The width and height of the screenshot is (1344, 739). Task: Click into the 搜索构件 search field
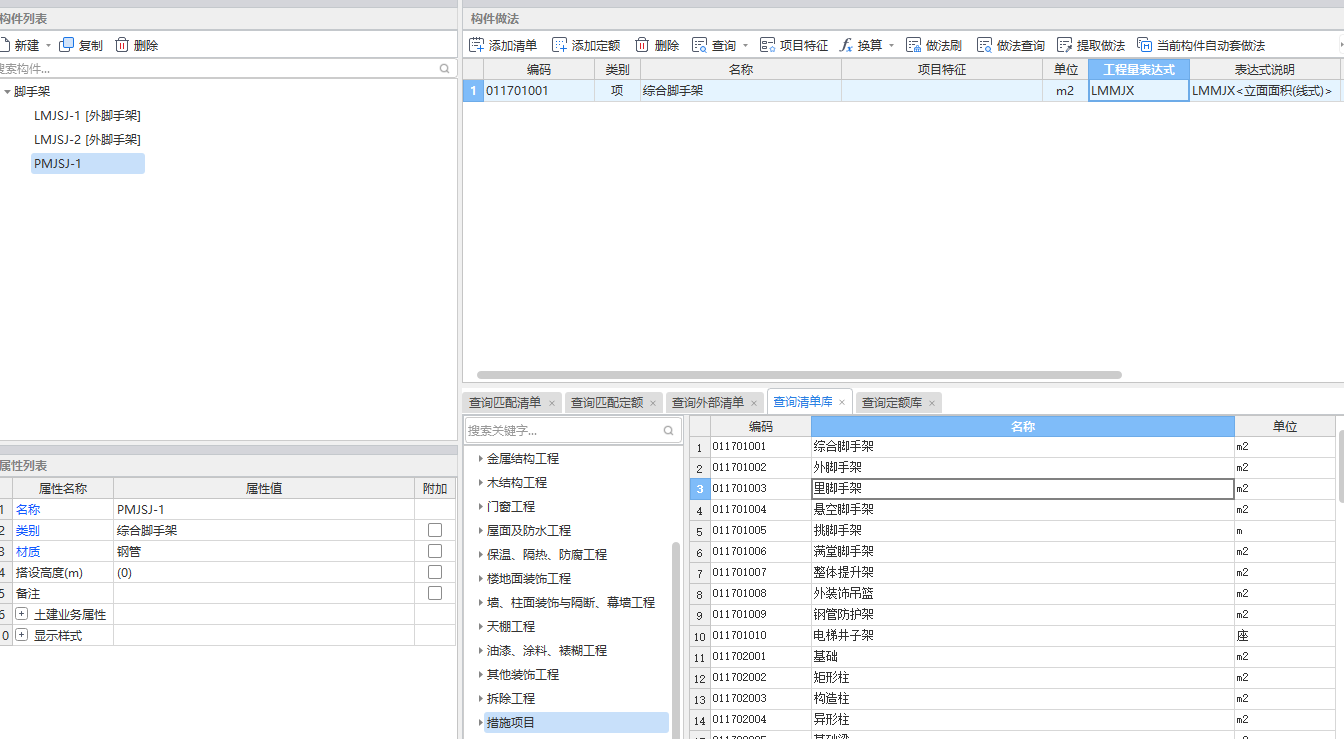coord(218,69)
